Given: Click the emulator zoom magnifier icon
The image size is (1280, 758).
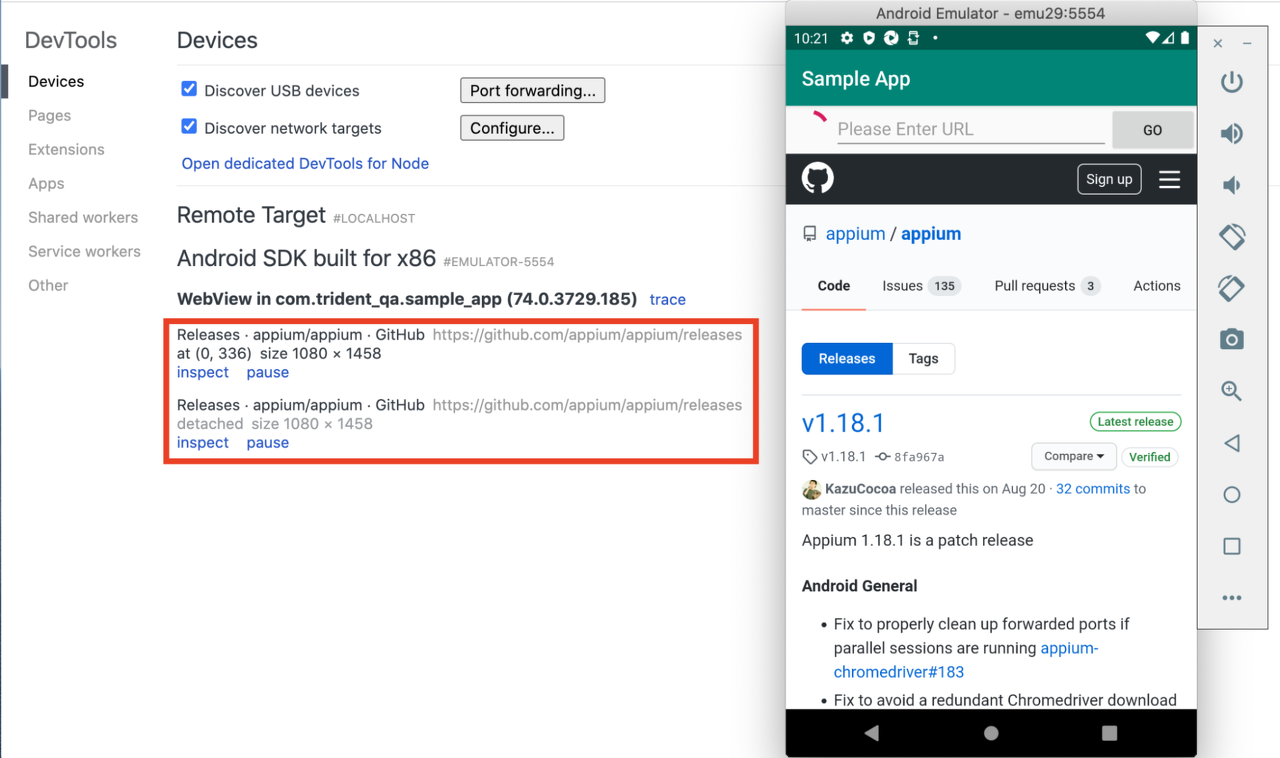Looking at the screenshot, I should 1231,392.
